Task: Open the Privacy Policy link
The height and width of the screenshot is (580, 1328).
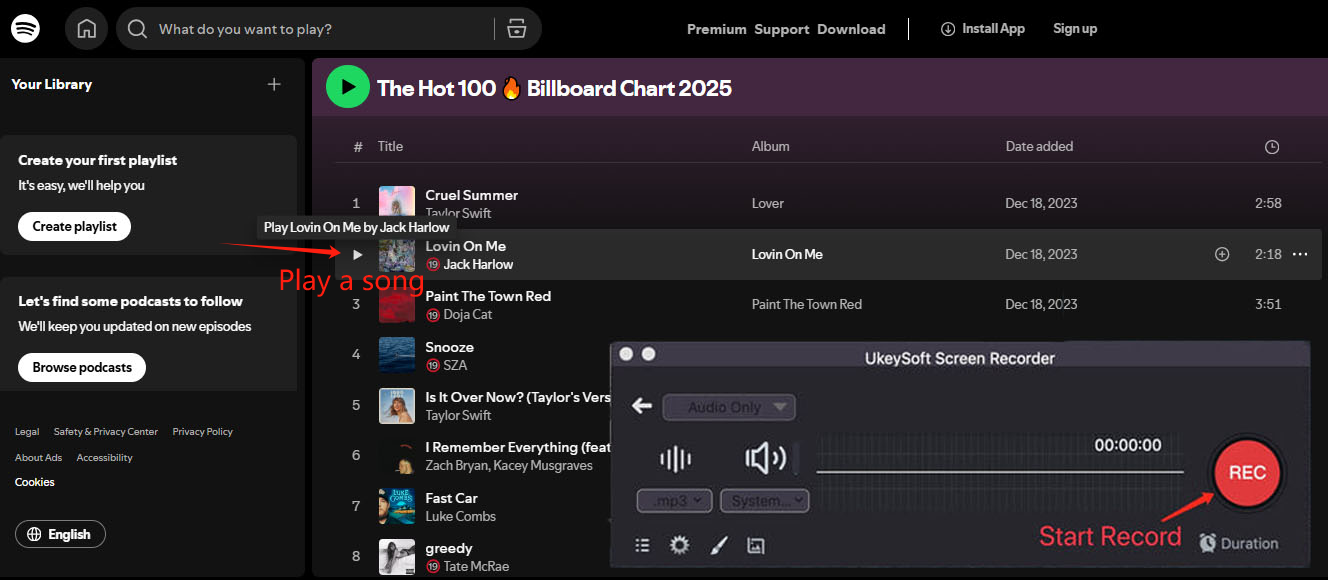Action: point(203,432)
